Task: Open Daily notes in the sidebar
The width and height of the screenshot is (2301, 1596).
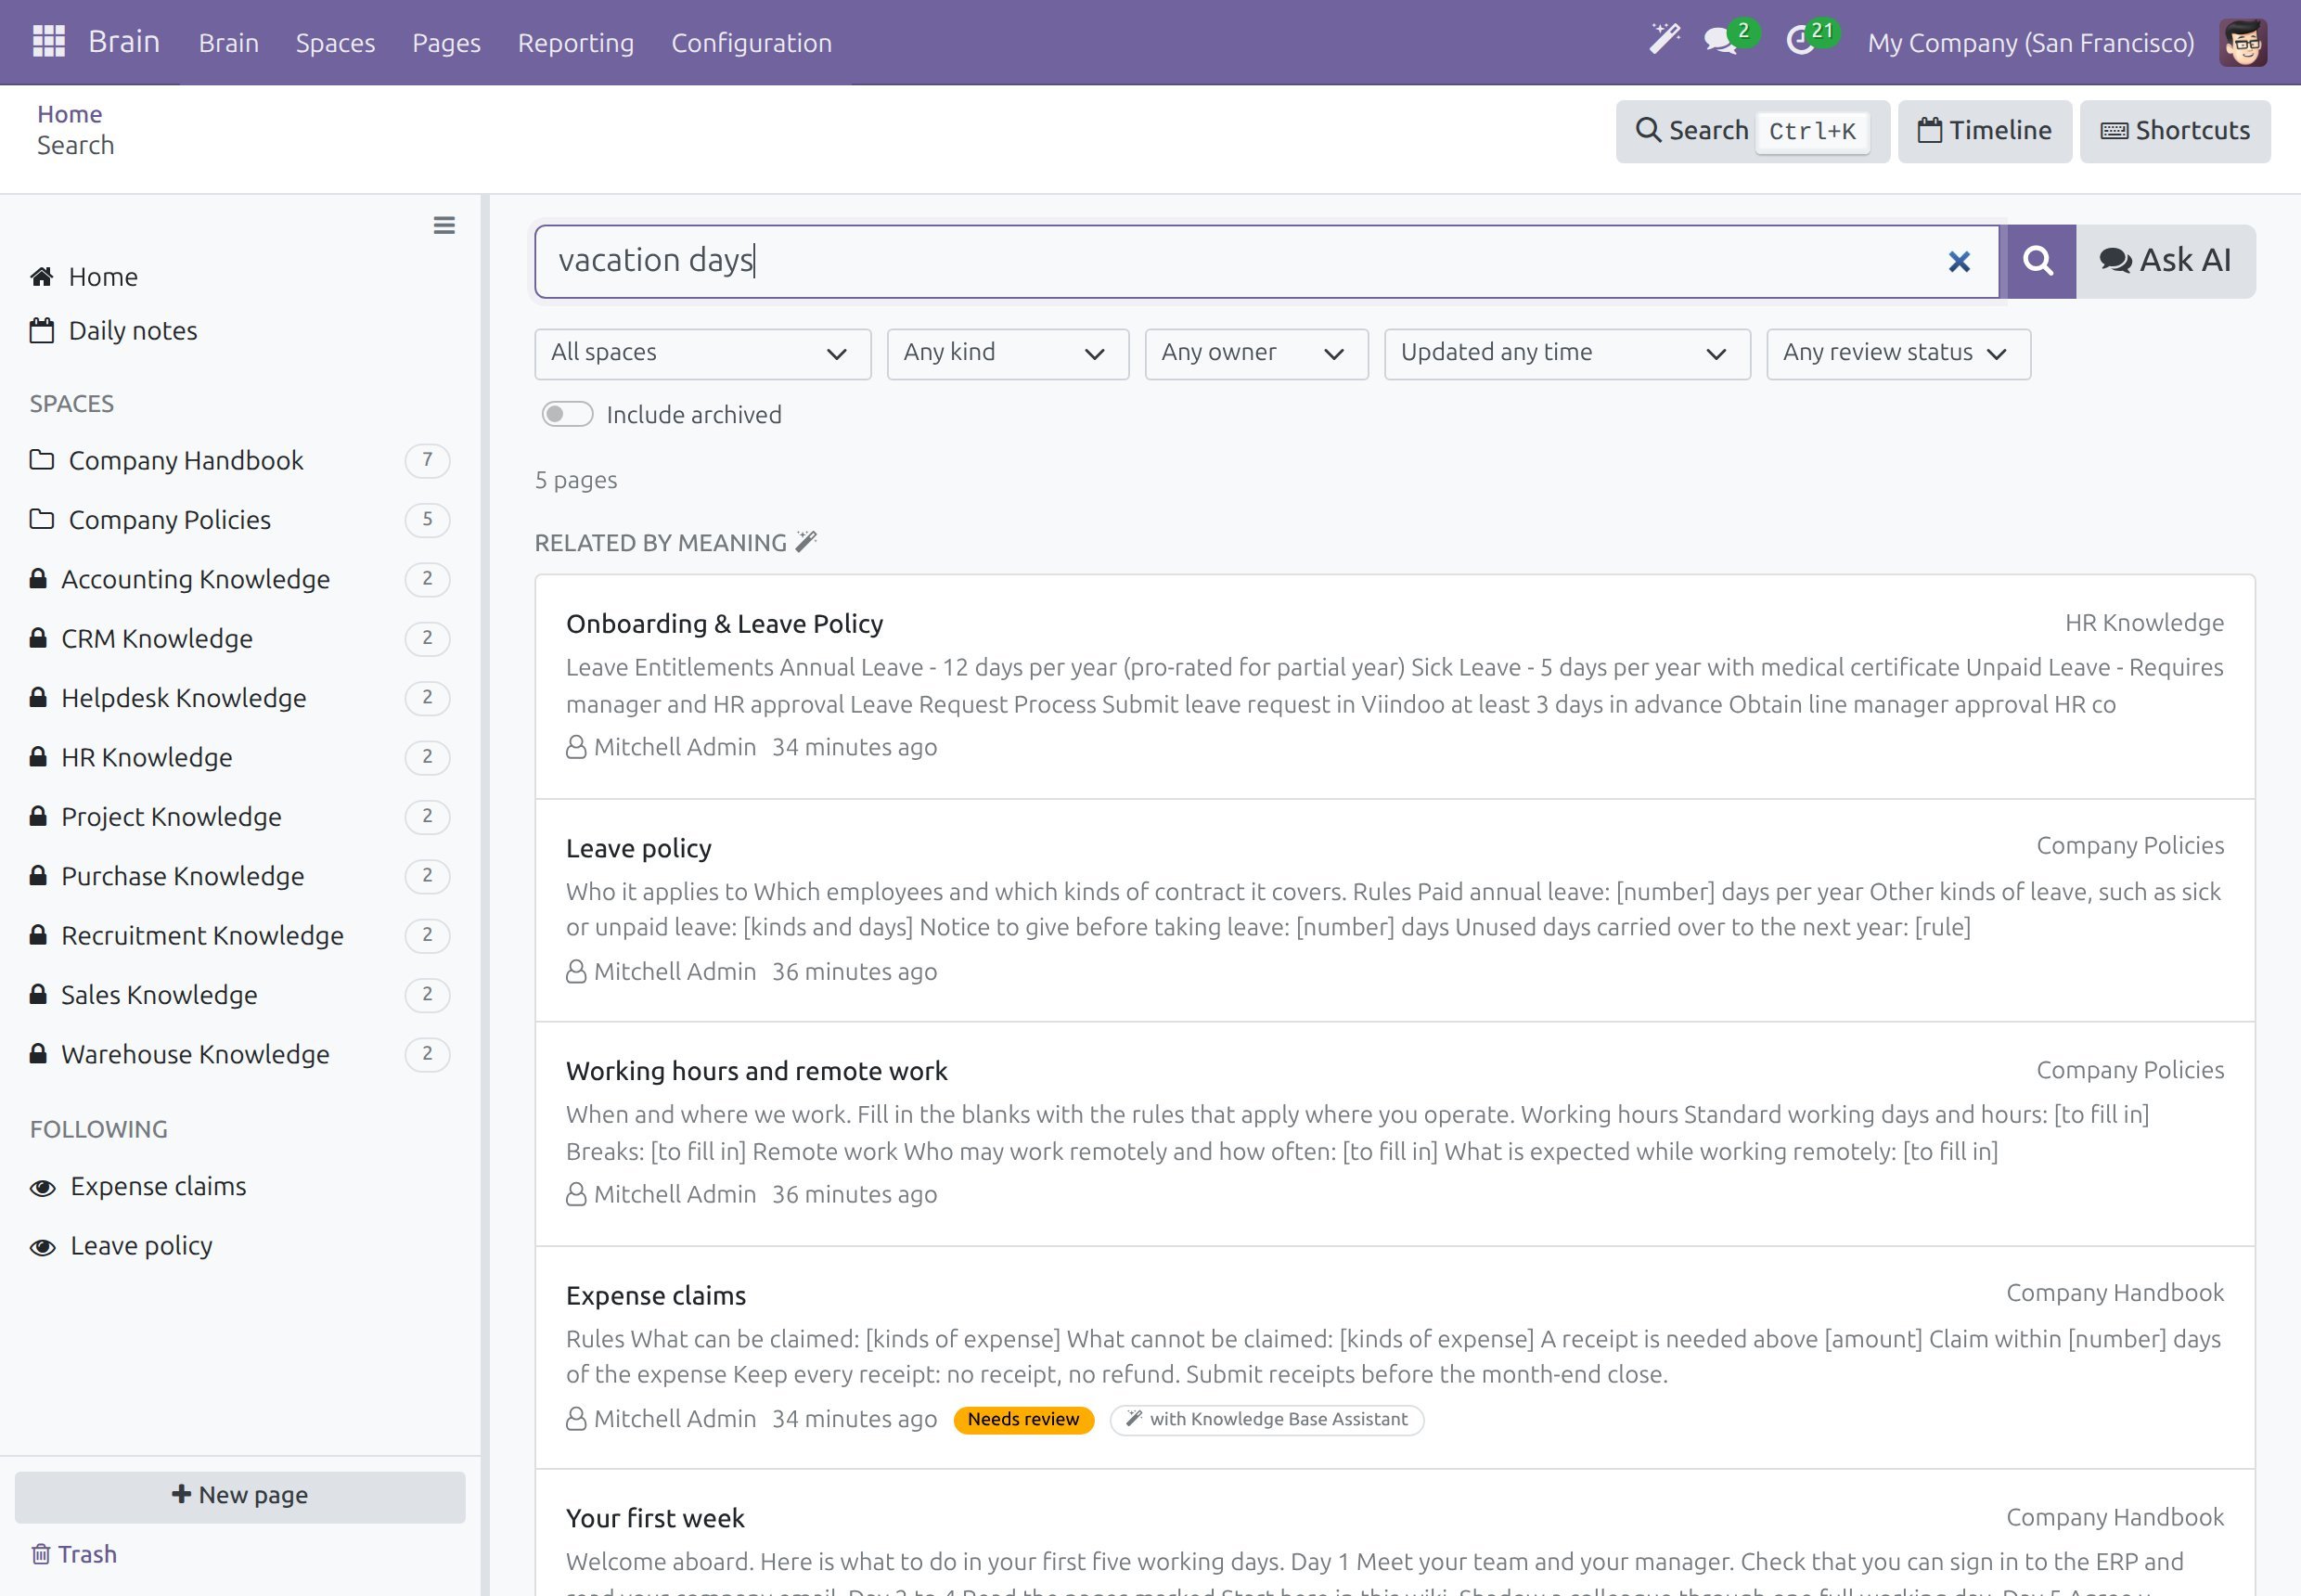Action: pyautogui.click(x=113, y=331)
